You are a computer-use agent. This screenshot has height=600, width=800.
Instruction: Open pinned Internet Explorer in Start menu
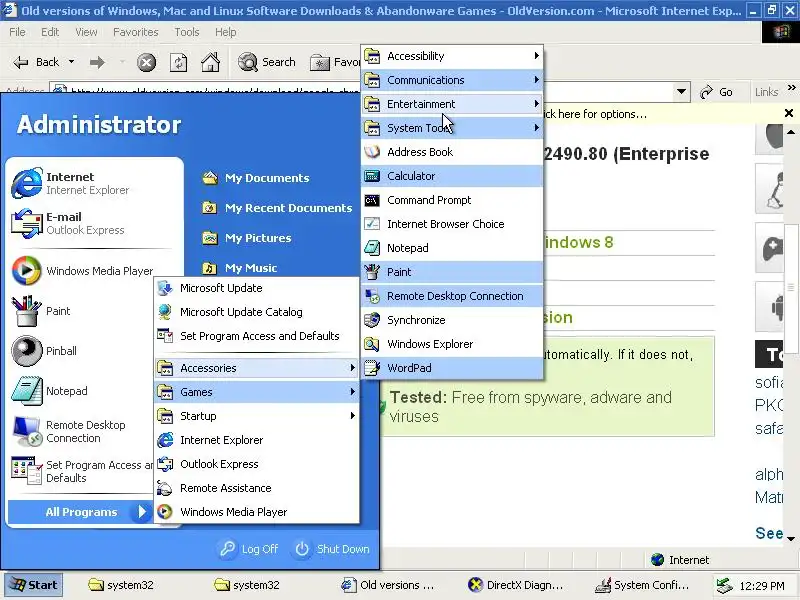(94, 183)
